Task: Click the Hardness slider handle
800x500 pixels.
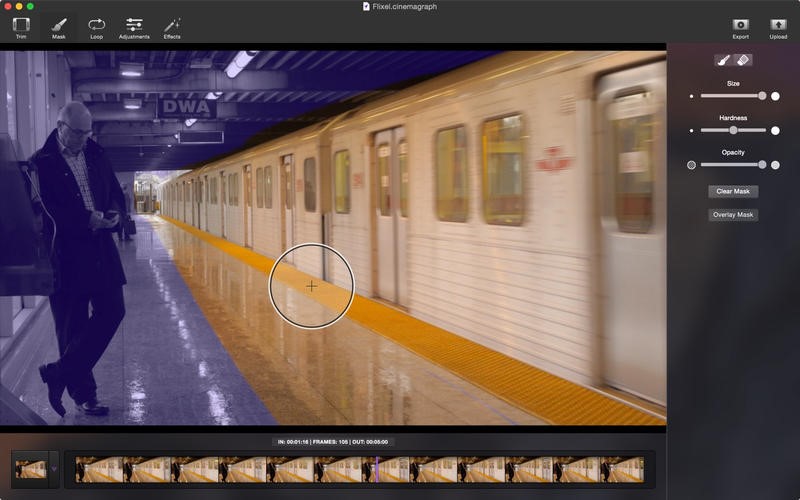Action: (x=733, y=130)
